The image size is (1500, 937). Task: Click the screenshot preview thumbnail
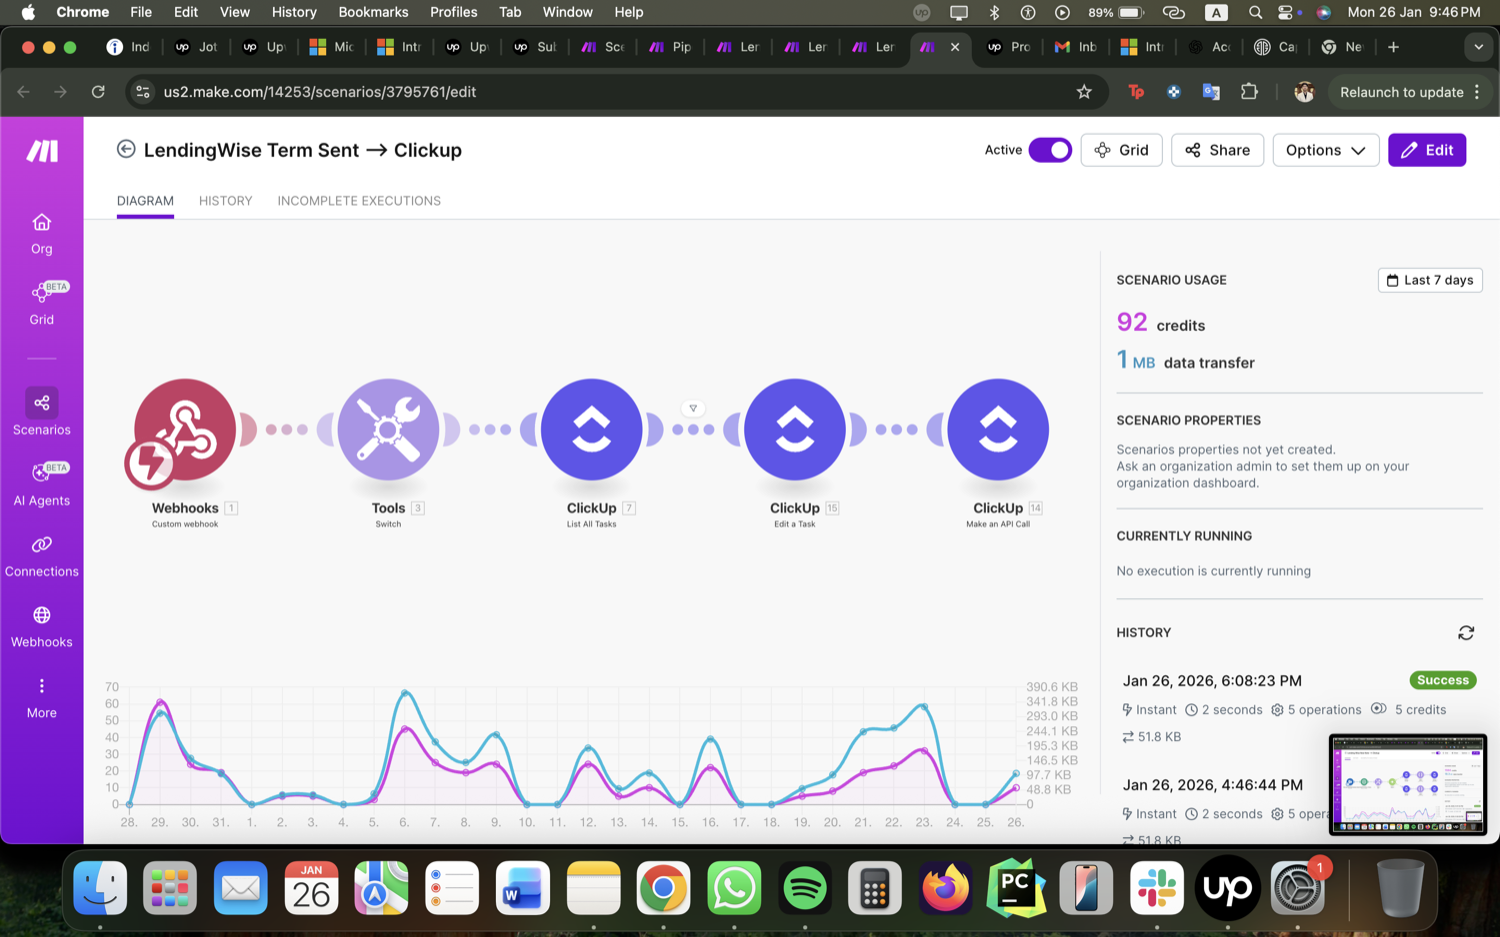[x=1408, y=785]
